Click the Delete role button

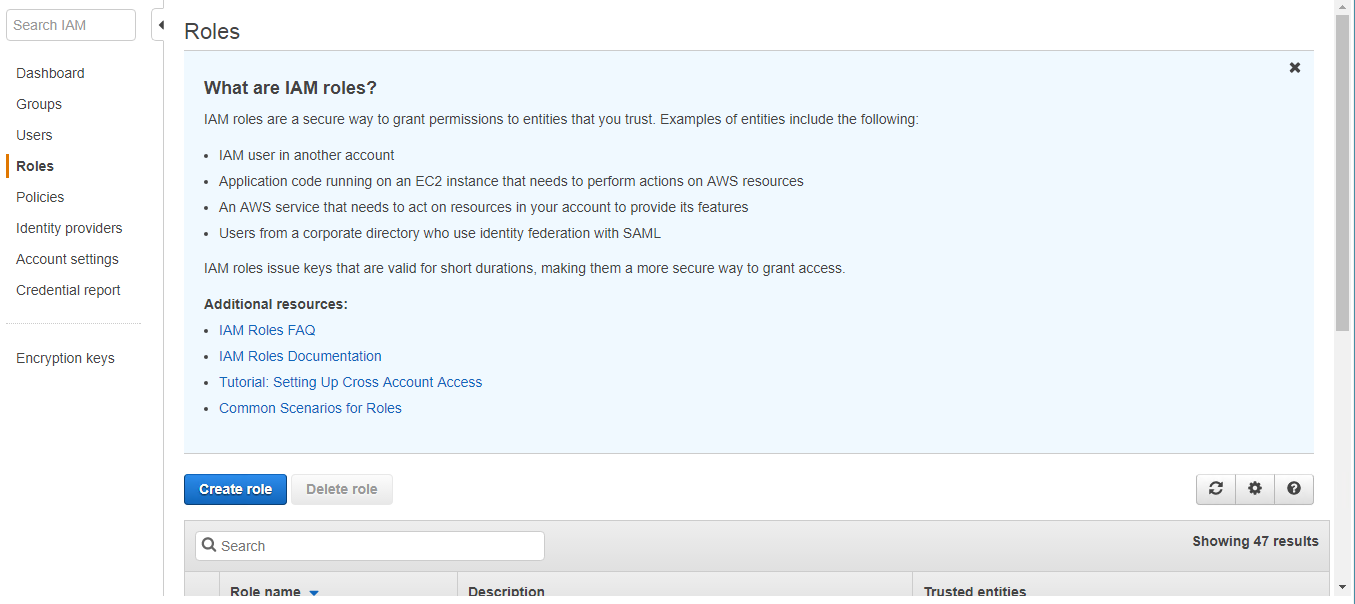tap(342, 489)
